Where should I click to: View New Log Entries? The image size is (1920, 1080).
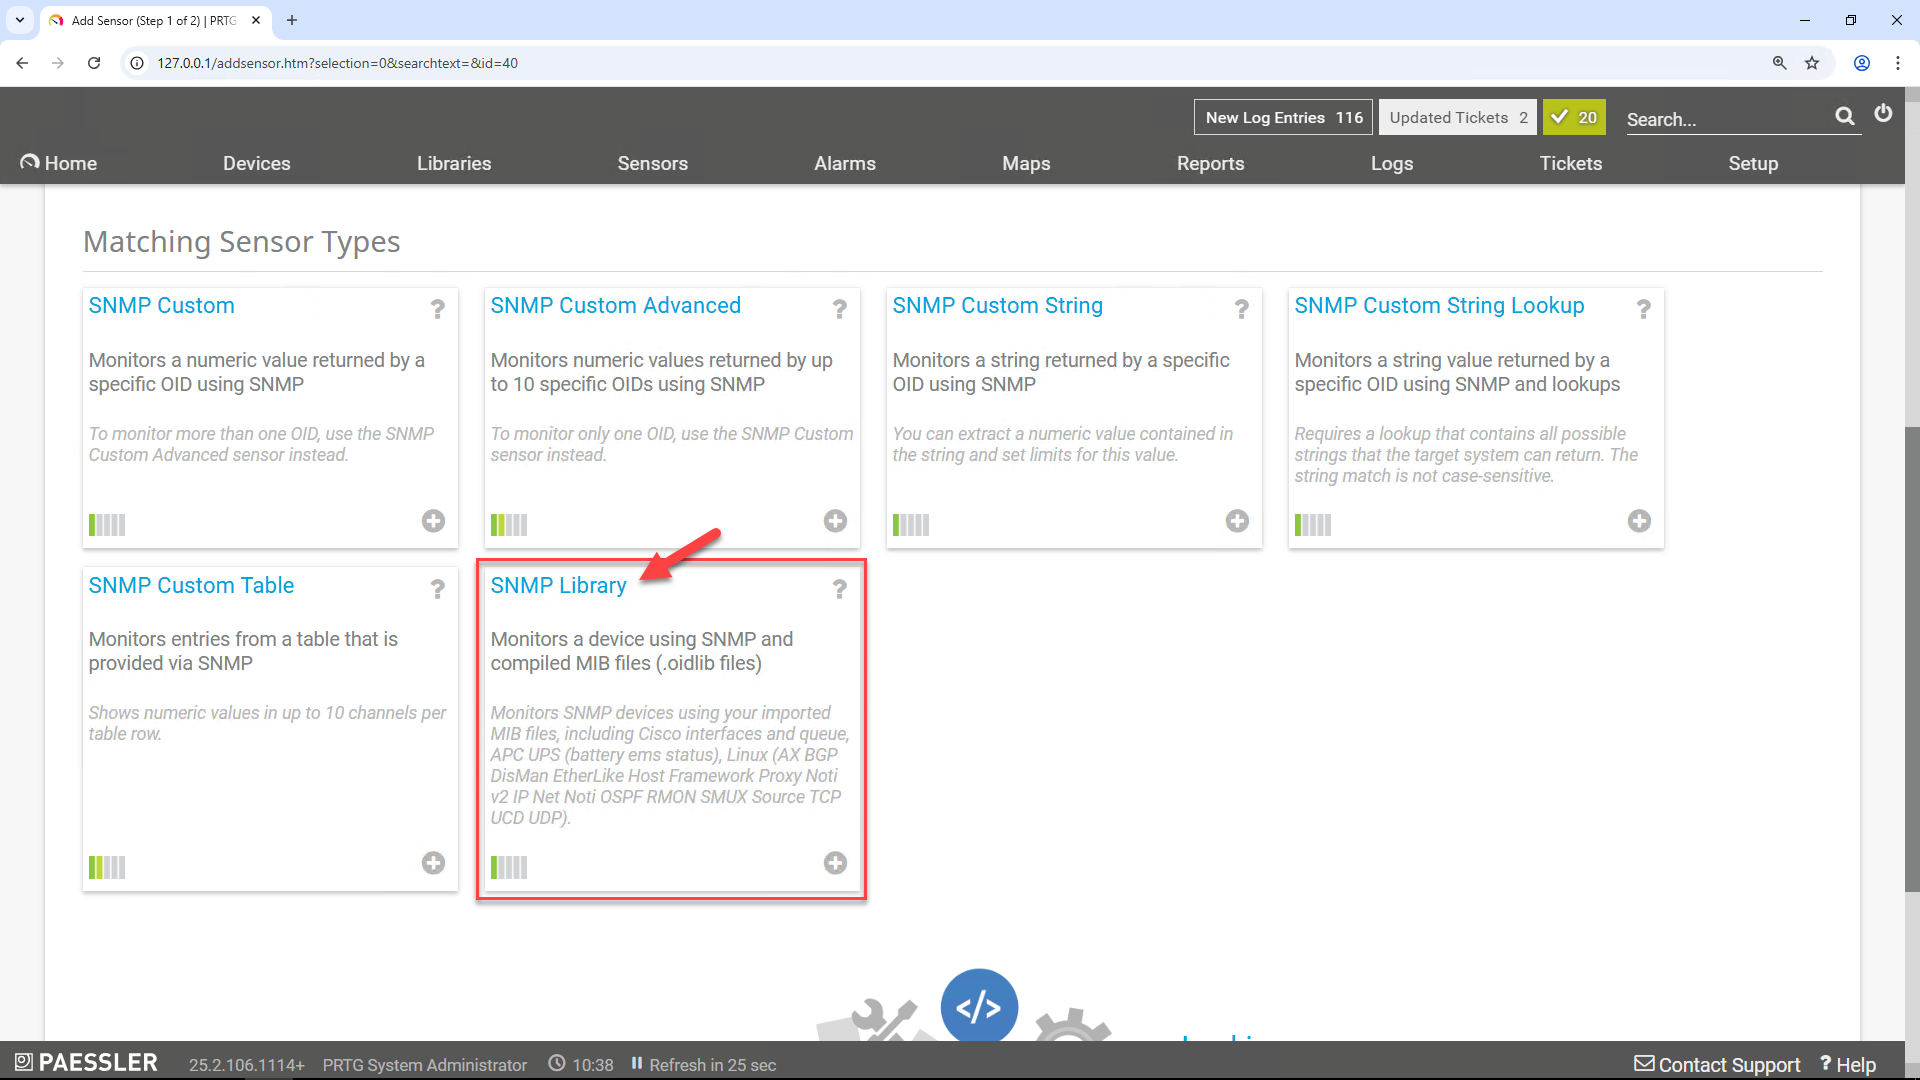(x=1282, y=117)
